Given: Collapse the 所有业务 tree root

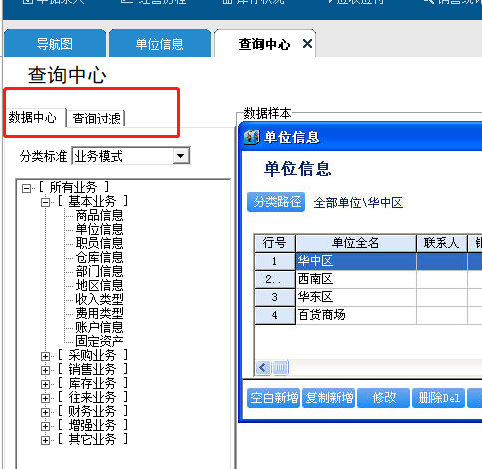Looking at the screenshot, I should (26, 188).
